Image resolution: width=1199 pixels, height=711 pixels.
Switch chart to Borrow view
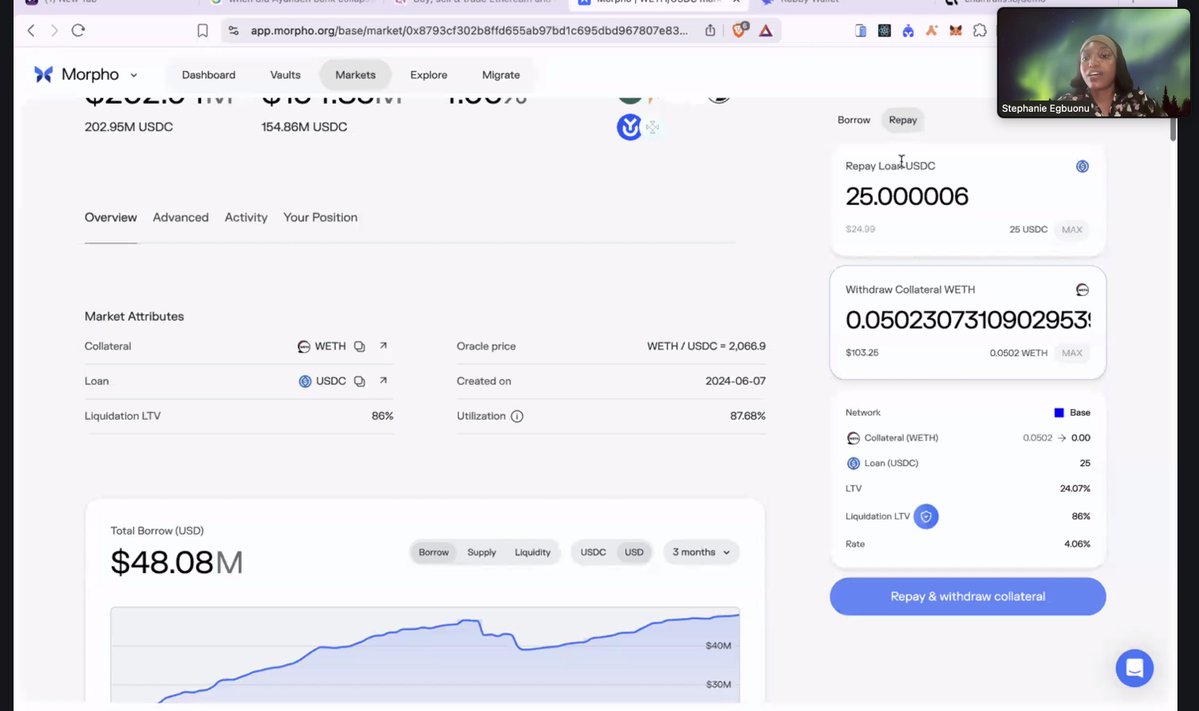point(434,552)
